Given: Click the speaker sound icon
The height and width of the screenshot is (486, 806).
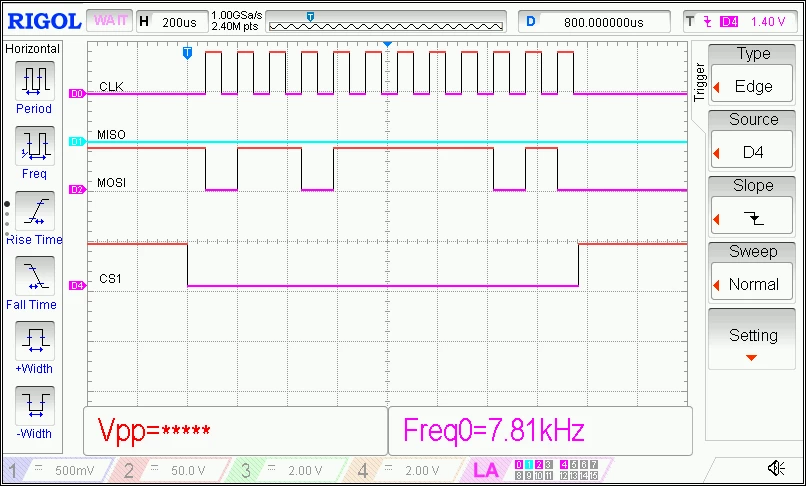Looking at the screenshot, I should pos(776,468).
